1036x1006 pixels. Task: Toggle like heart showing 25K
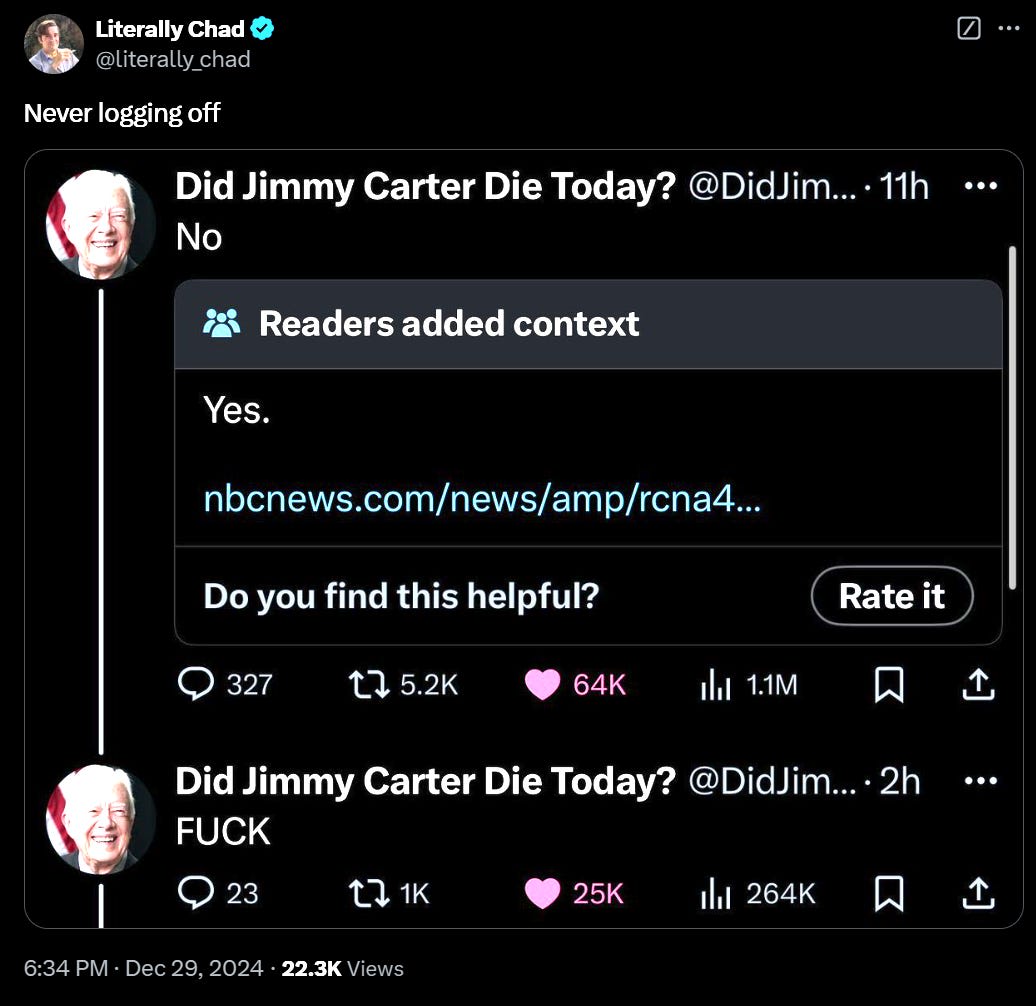click(x=543, y=892)
